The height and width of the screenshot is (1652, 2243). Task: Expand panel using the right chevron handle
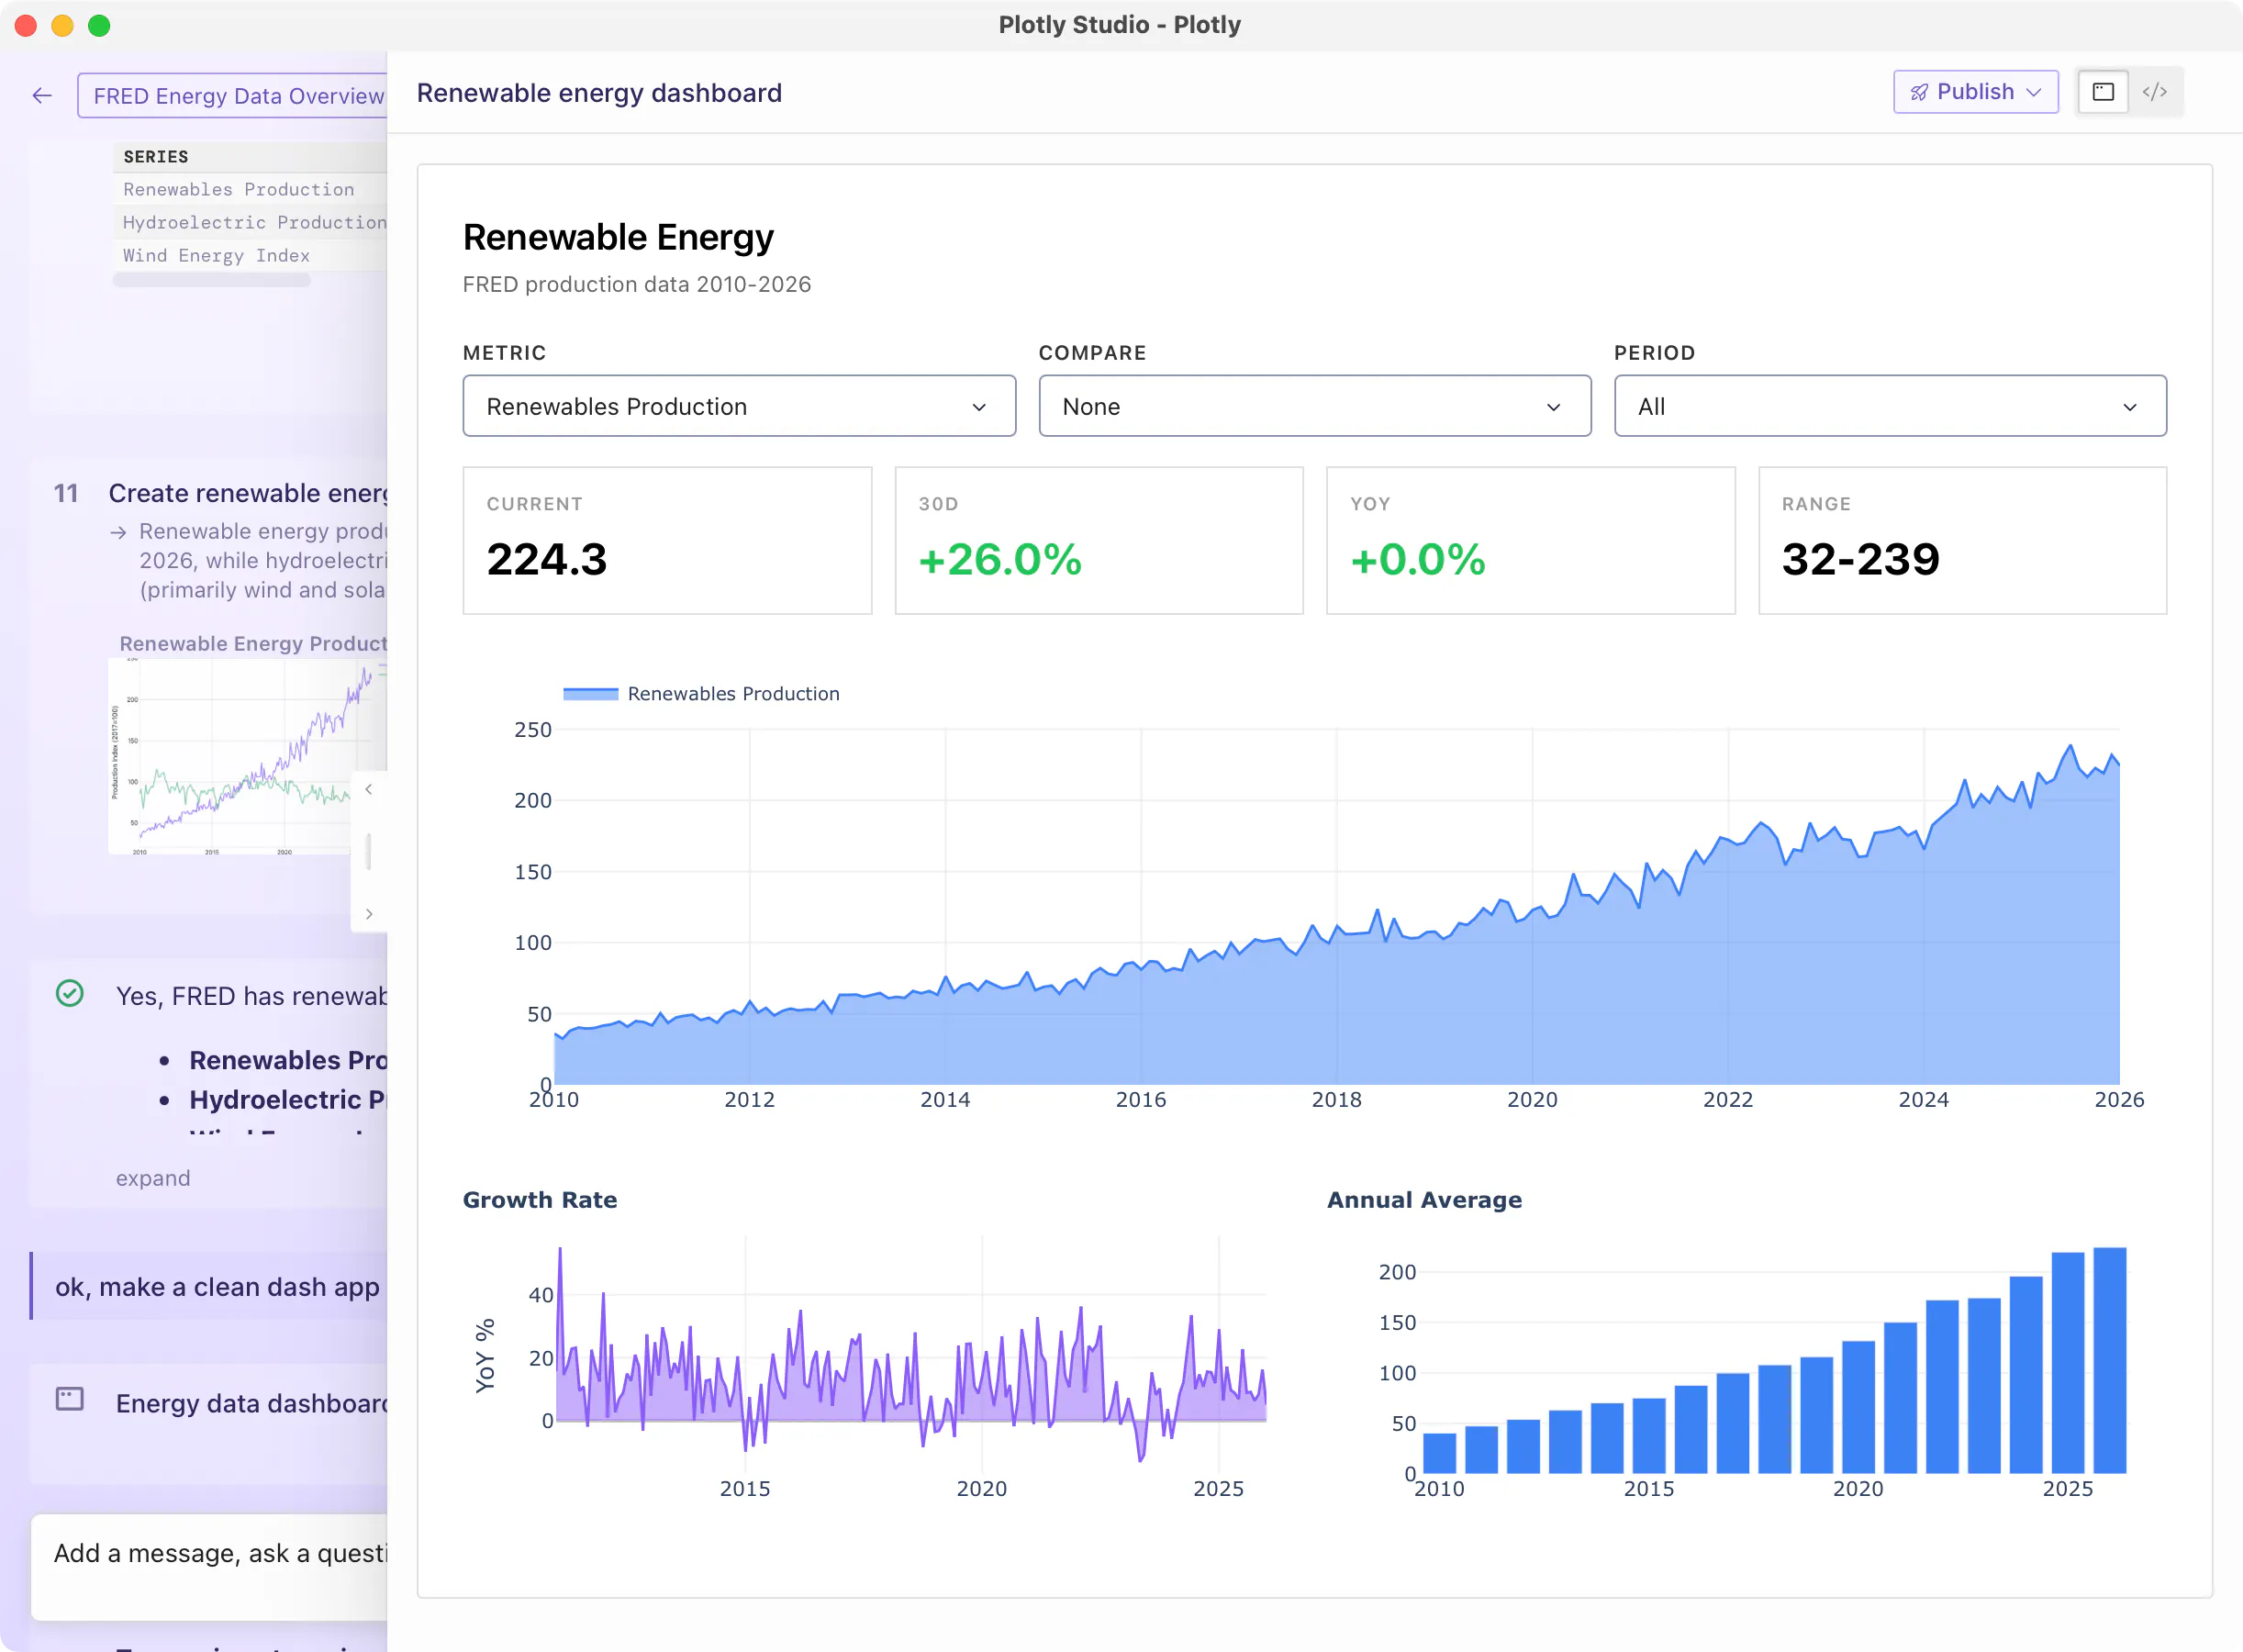(x=369, y=914)
